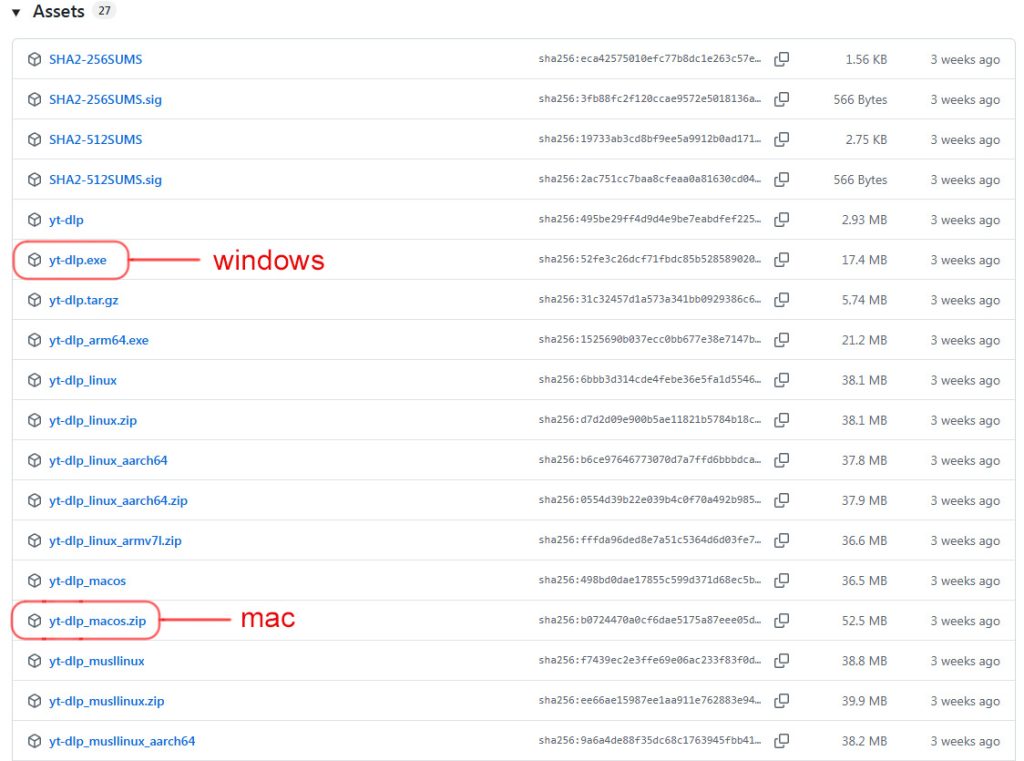Viewport: 1024px width, 761px height.
Task: Download the SHA2-256SUMS file
Action: 95,59
